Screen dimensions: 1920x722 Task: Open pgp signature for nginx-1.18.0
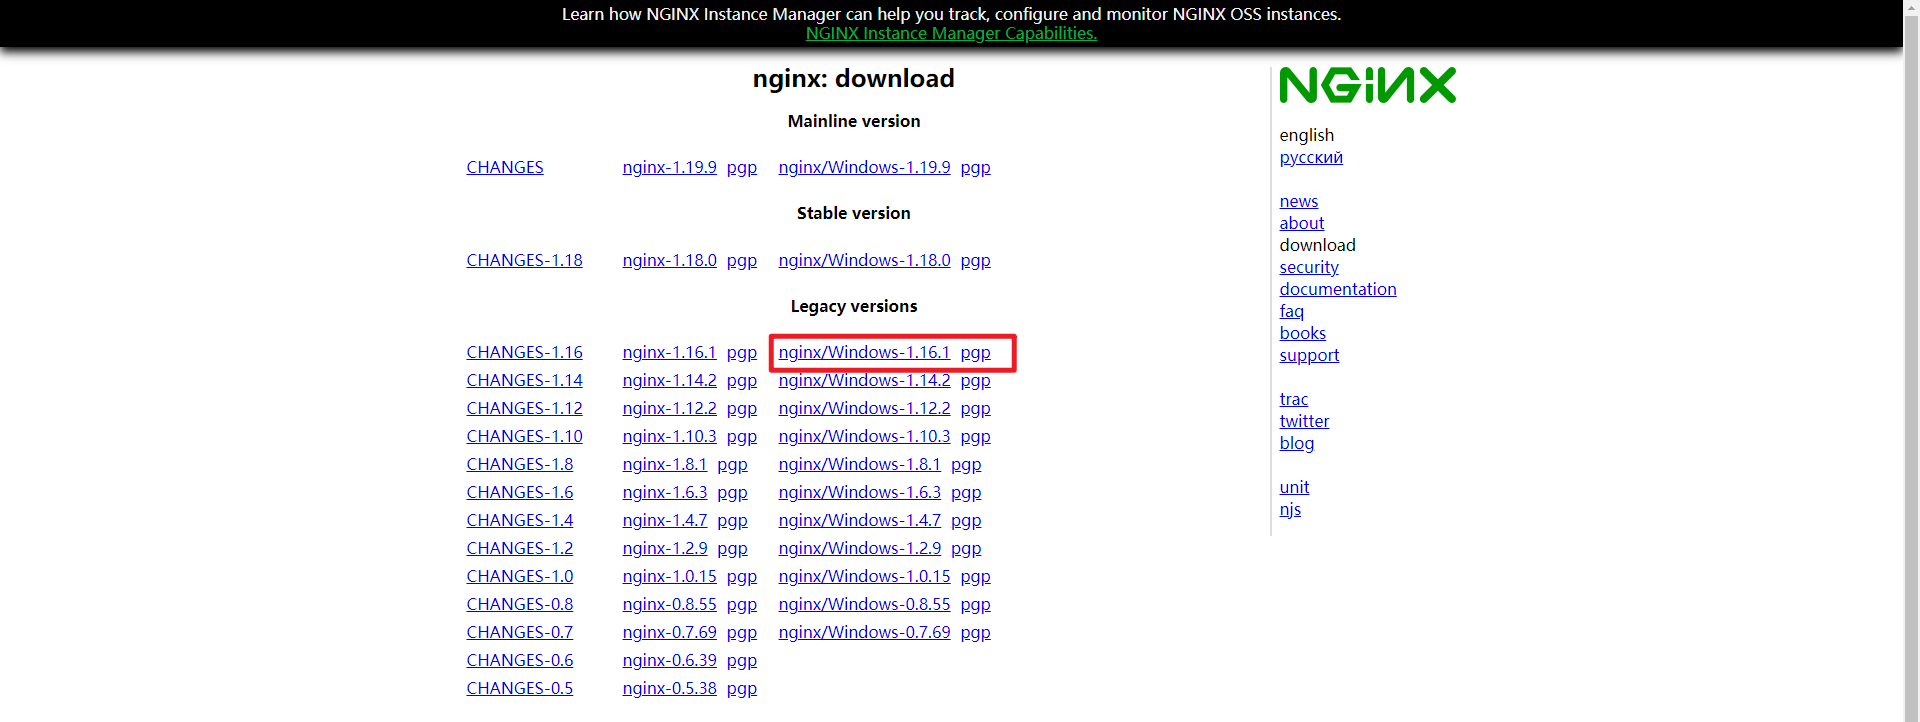point(741,261)
